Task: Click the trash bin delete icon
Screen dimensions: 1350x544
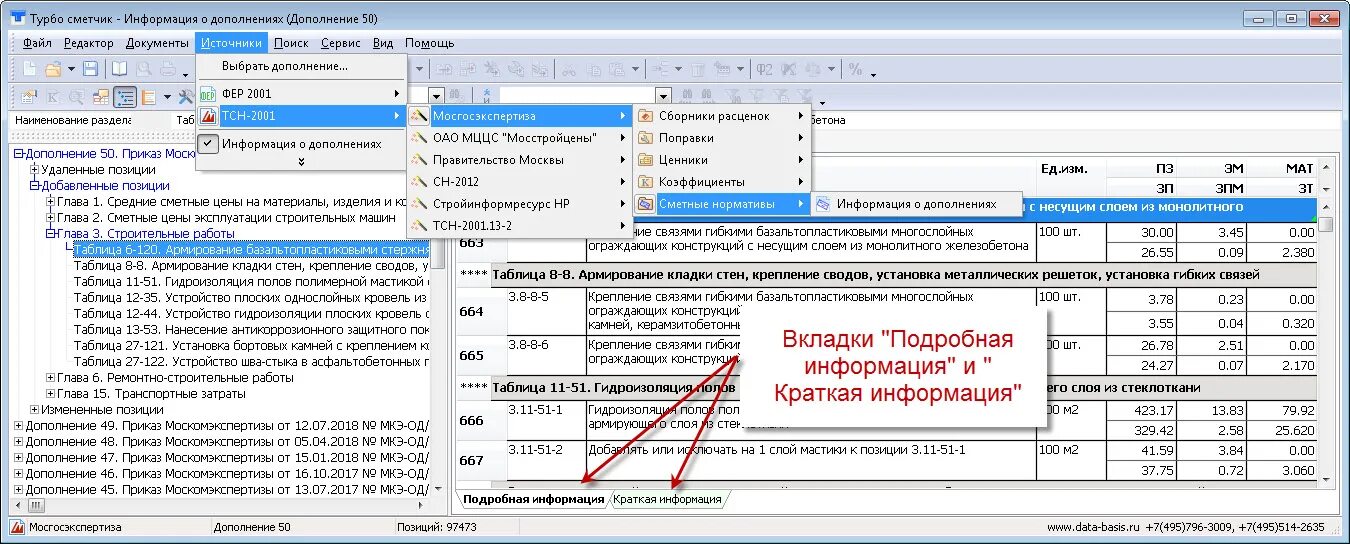Action: pyautogui.click(x=698, y=69)
